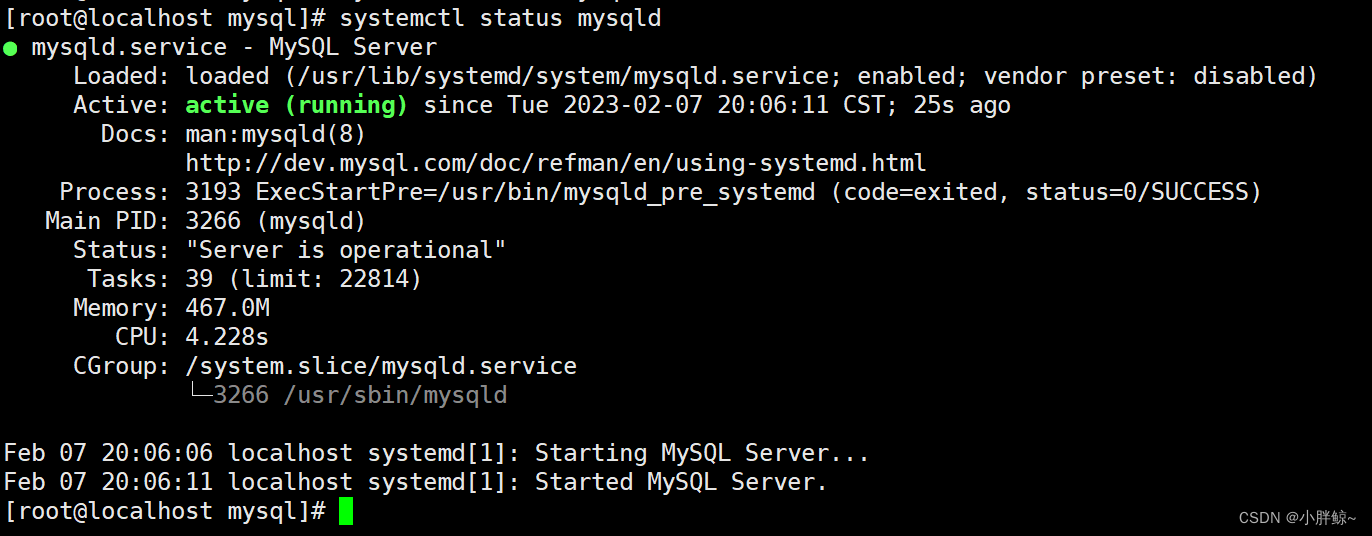Click the systemctl status mysqld command
The height and width of the screenshot is (536, 1372).
(x=501, y=18)
